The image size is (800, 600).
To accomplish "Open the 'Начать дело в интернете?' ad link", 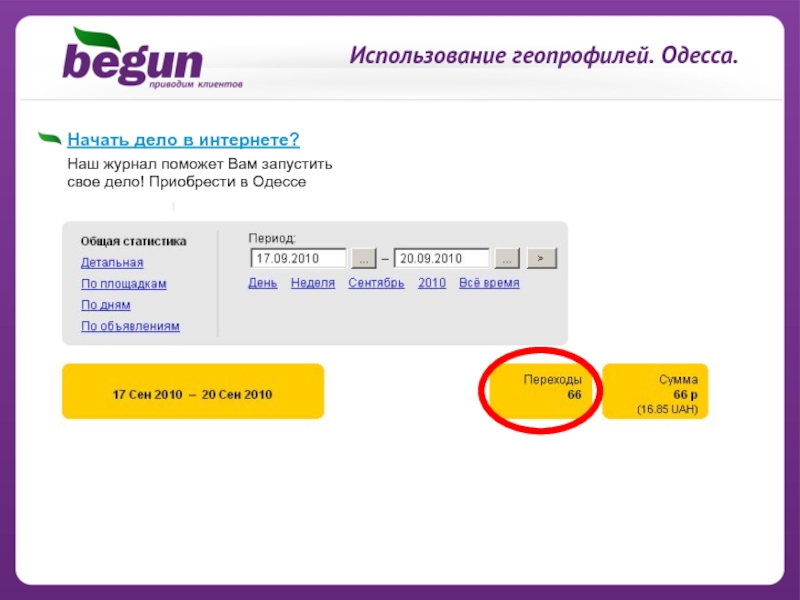I will (x=183, y=140).
